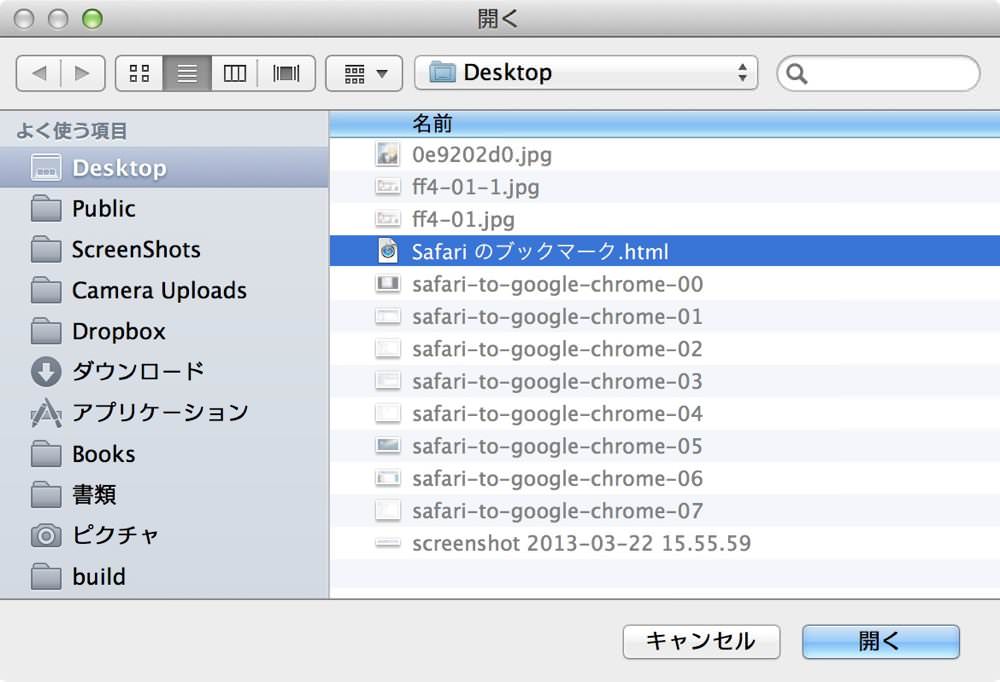Select safari-to-google-chrome-05

[x=665, y=447]
